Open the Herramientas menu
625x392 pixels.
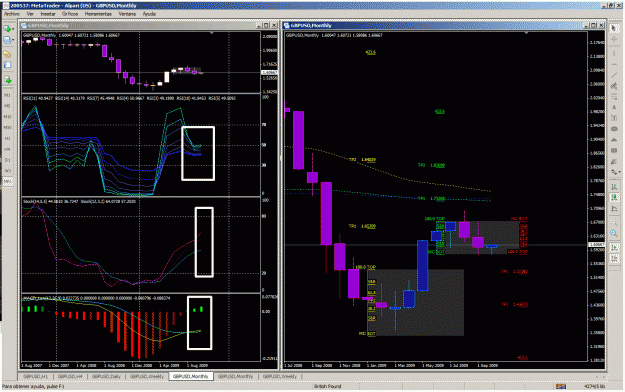coord(98,14)
